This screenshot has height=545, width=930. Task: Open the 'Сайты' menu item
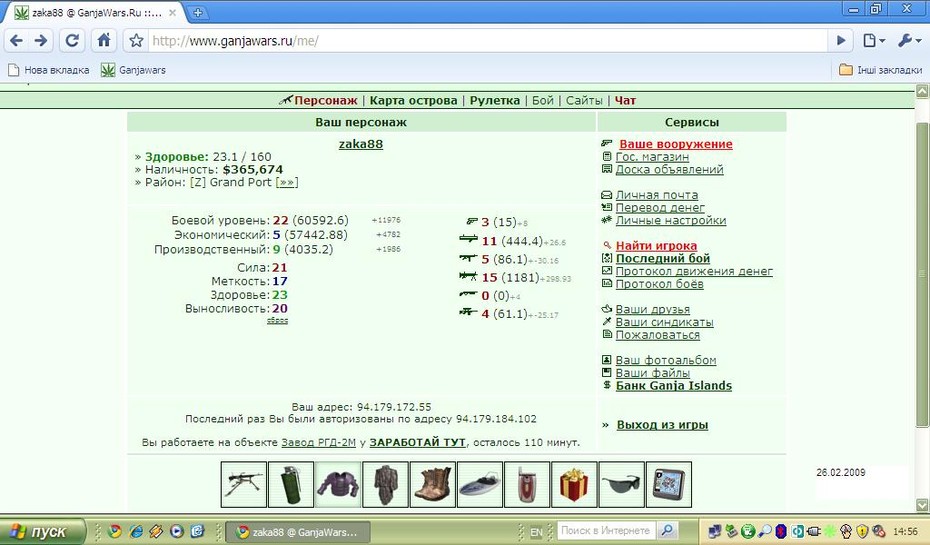(584, 100)
